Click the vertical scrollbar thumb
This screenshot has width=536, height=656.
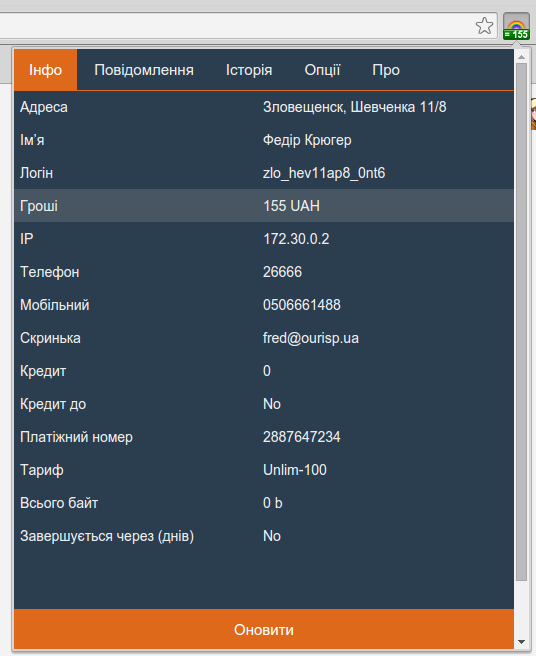point(521,322)
